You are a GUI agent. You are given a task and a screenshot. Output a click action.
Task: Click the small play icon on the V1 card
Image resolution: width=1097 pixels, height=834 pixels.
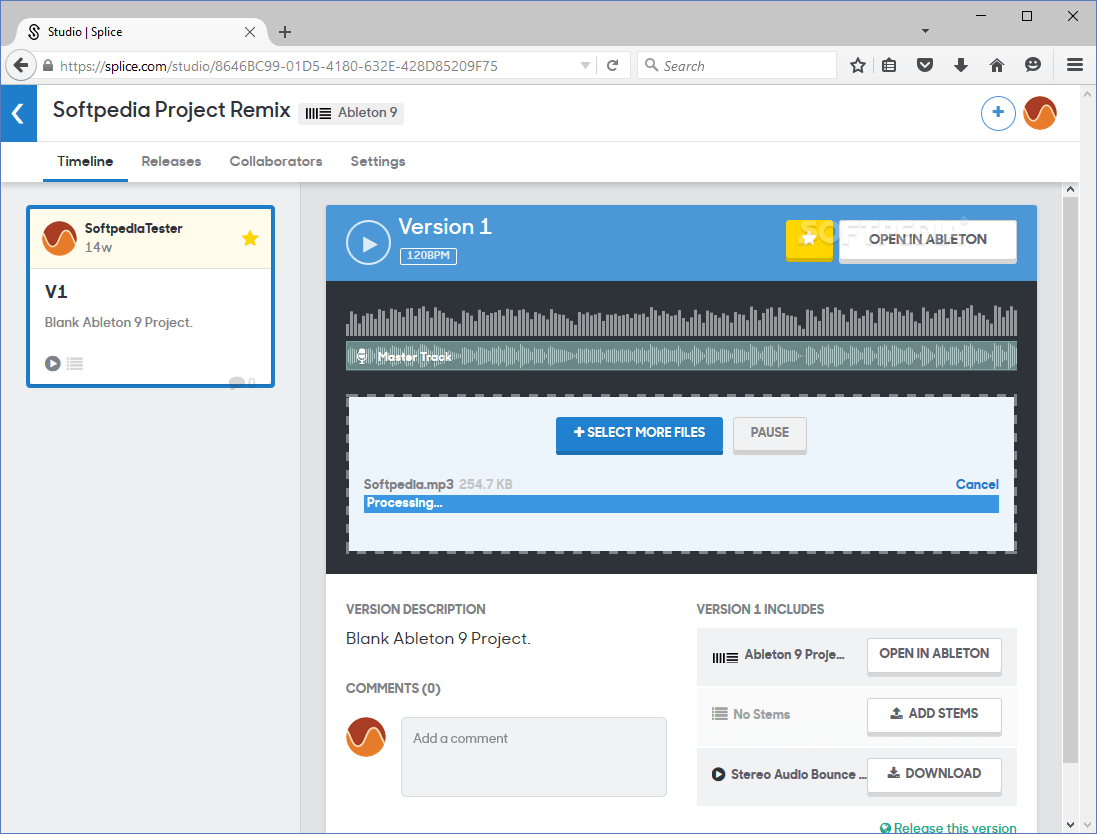click(x=52, y=363)
